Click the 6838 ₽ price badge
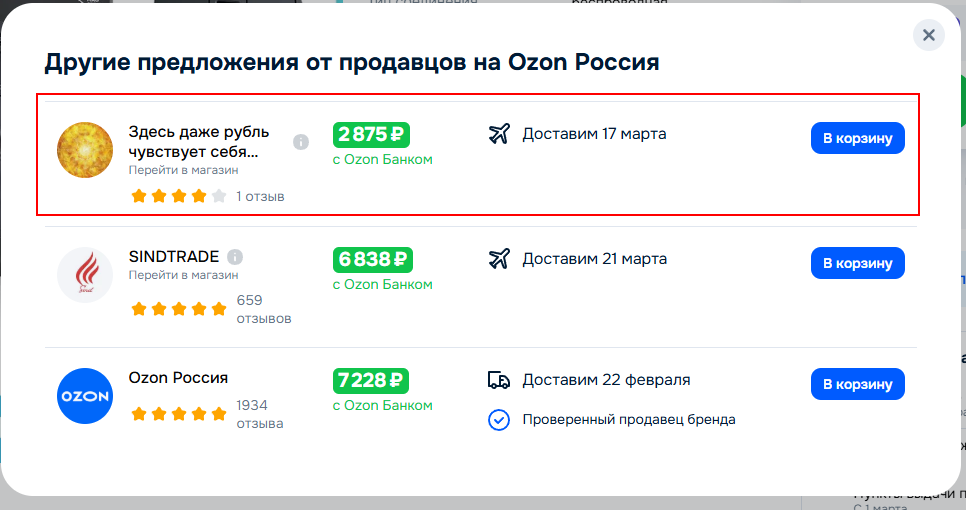This screenshot has height=510, width=966. tap(372, 260)
